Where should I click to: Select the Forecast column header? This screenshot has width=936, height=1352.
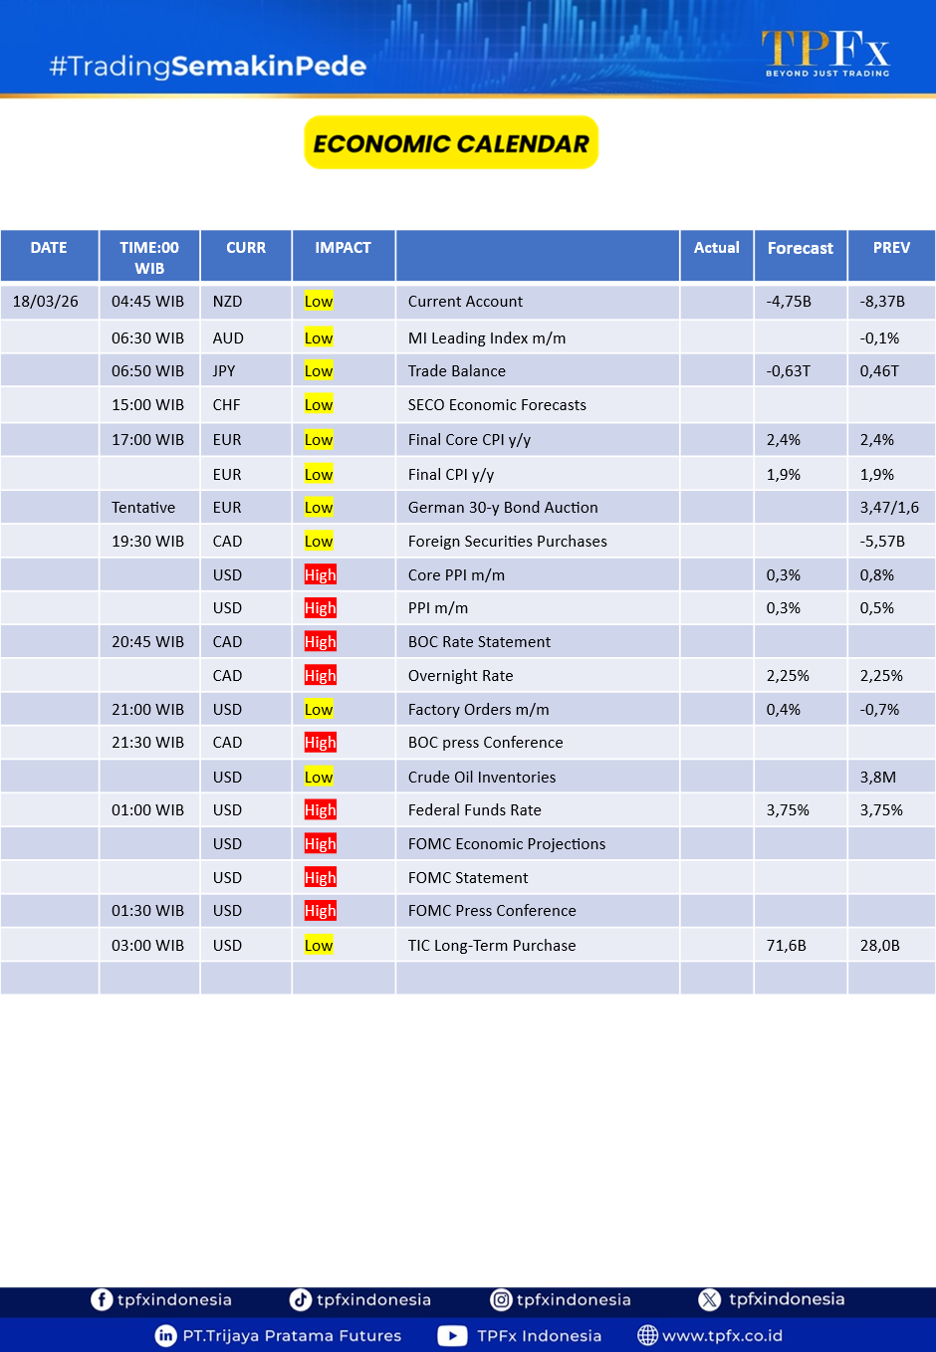[x=800, y=248]
